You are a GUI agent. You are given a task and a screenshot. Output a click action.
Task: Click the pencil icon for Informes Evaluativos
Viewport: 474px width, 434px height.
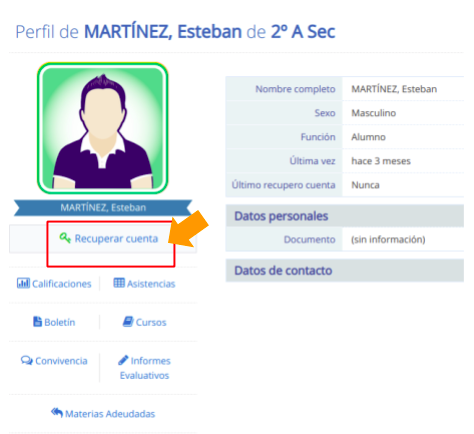point(123,360)
